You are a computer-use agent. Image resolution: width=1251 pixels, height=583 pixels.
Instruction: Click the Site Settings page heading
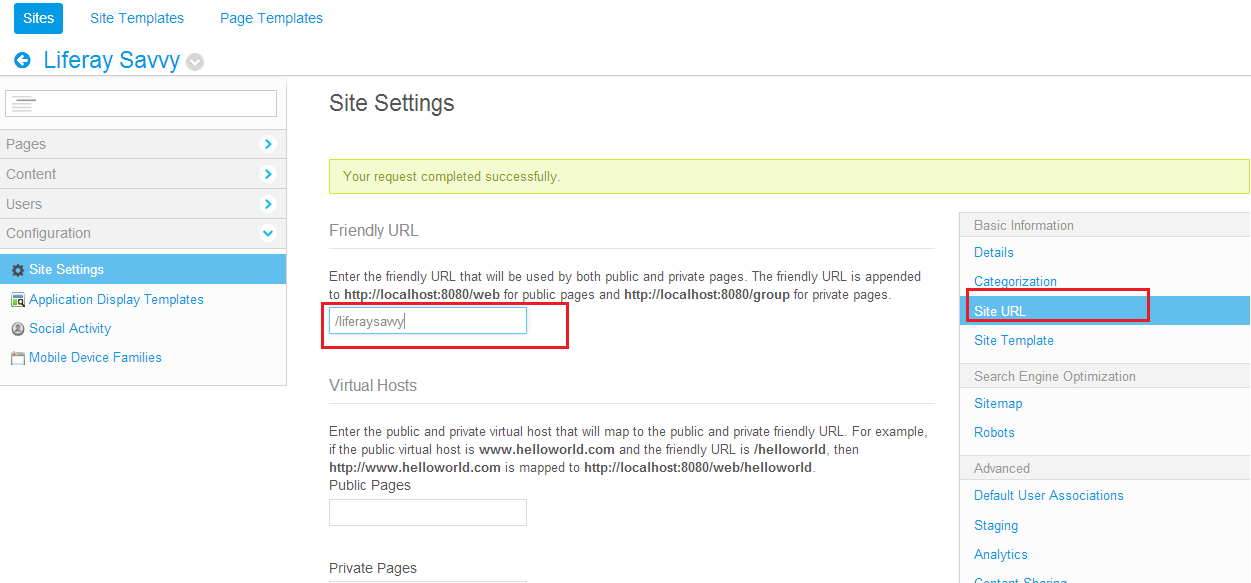(392, 103)
